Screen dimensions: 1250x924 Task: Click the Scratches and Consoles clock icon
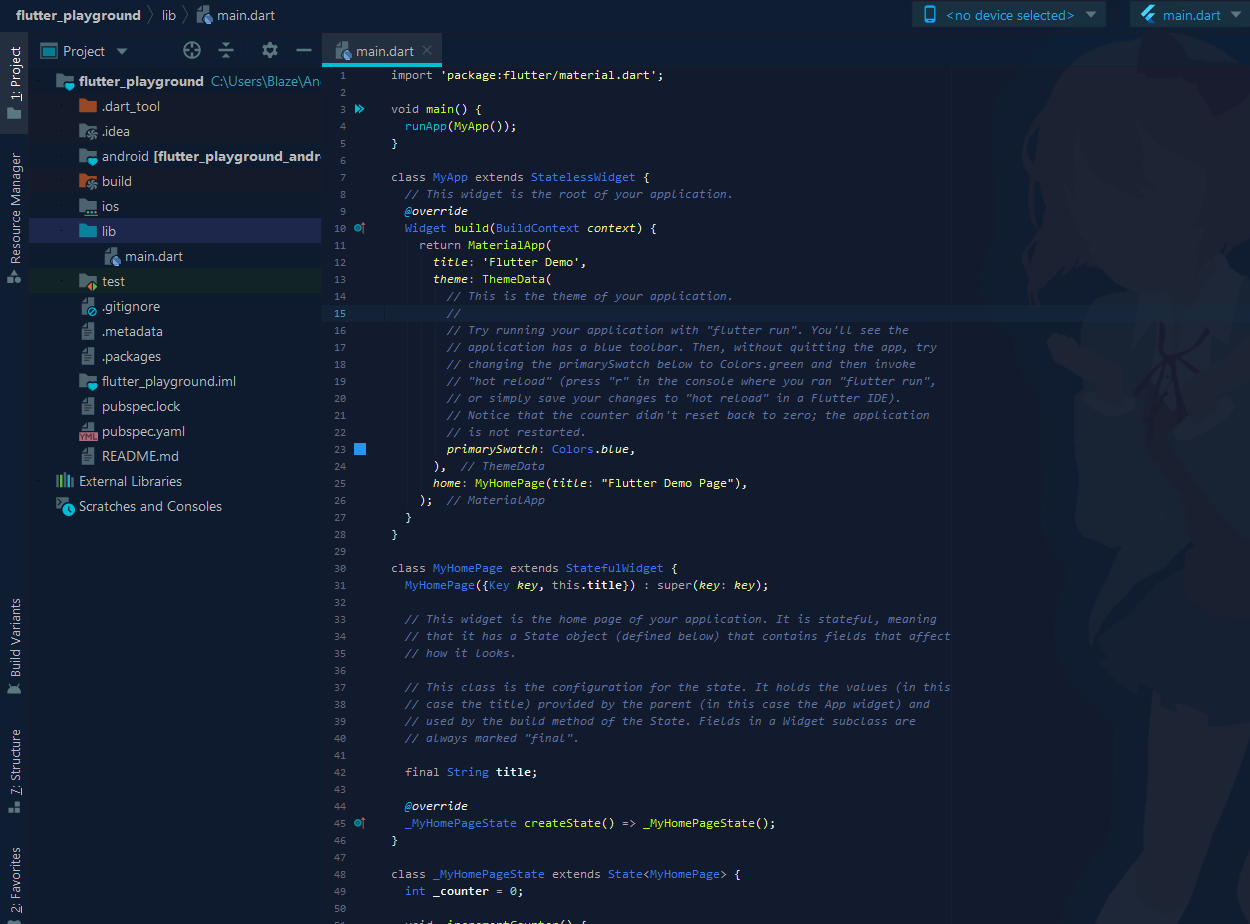pos(65,507)
